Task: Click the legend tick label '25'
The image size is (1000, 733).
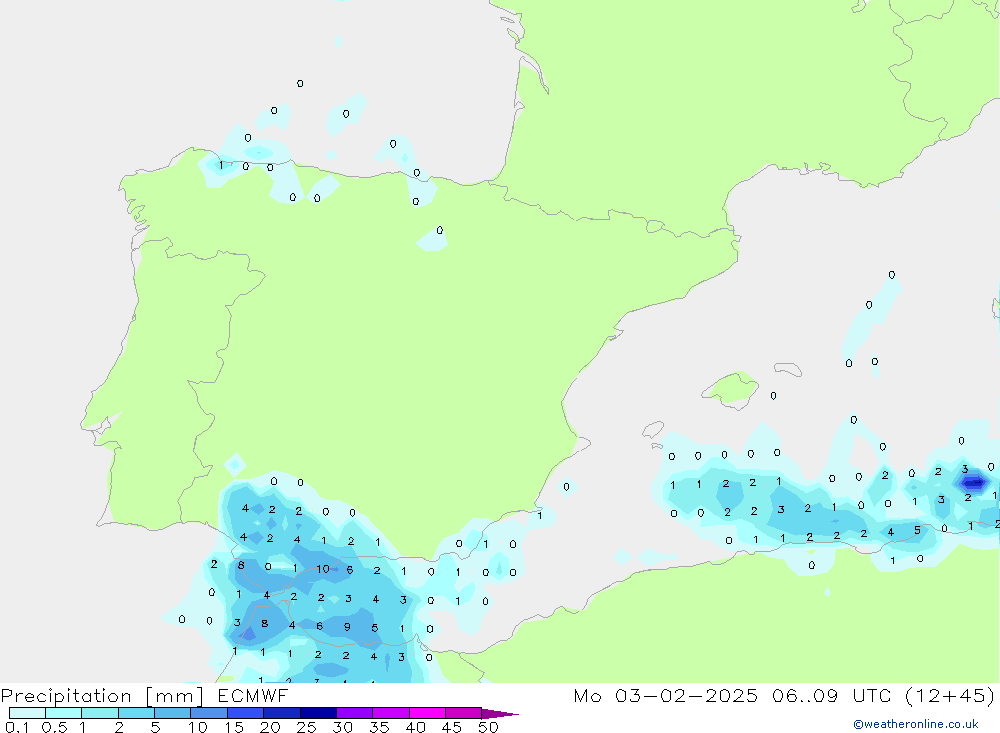Action: tap(306, 727)
